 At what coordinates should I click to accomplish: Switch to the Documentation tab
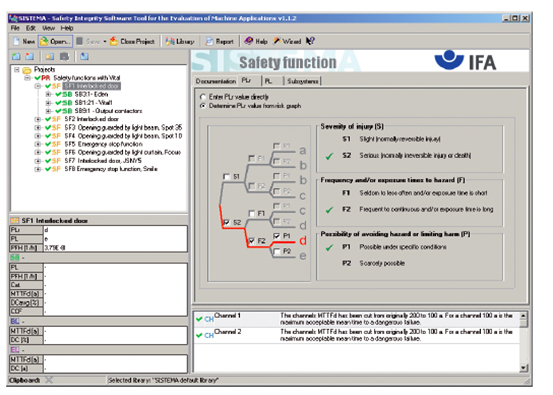pyautogui.click(x=215, y=81)
